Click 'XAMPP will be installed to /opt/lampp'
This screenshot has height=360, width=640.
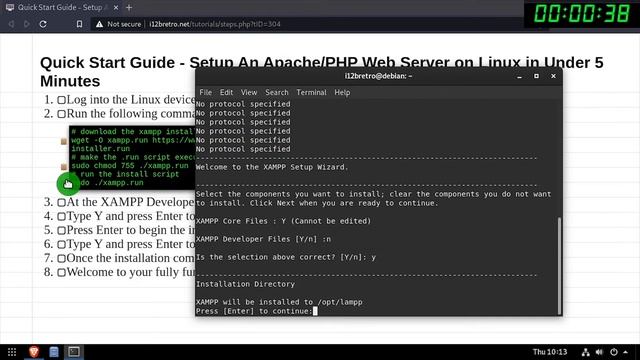[279, 302]
